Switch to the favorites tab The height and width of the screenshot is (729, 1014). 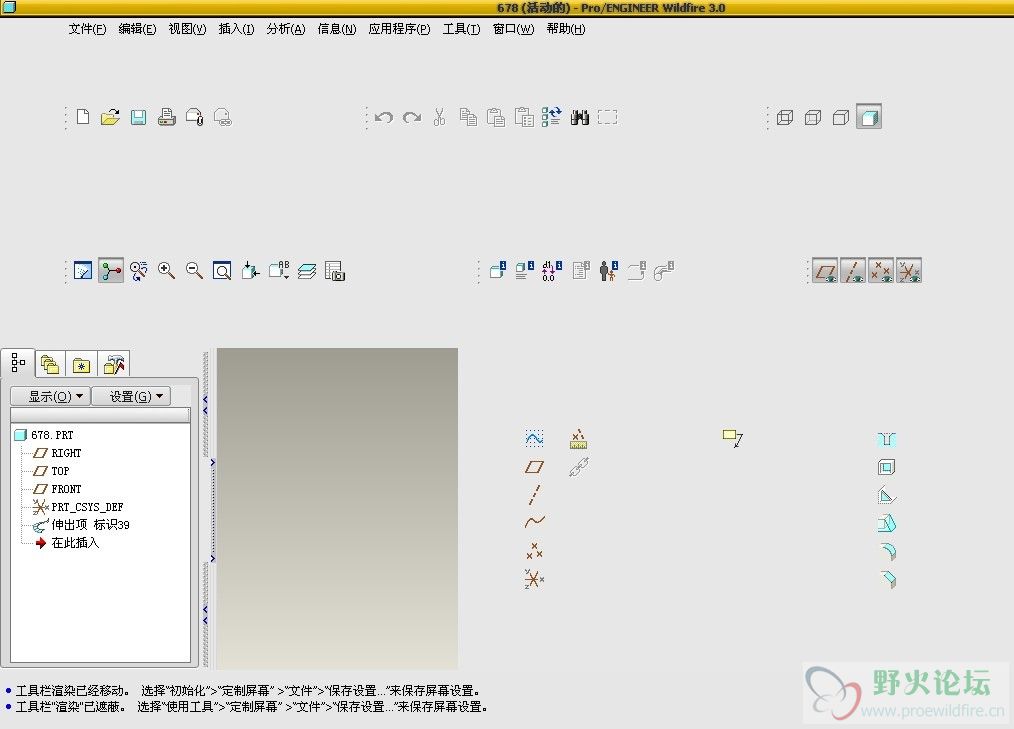[x=81, y=364]
